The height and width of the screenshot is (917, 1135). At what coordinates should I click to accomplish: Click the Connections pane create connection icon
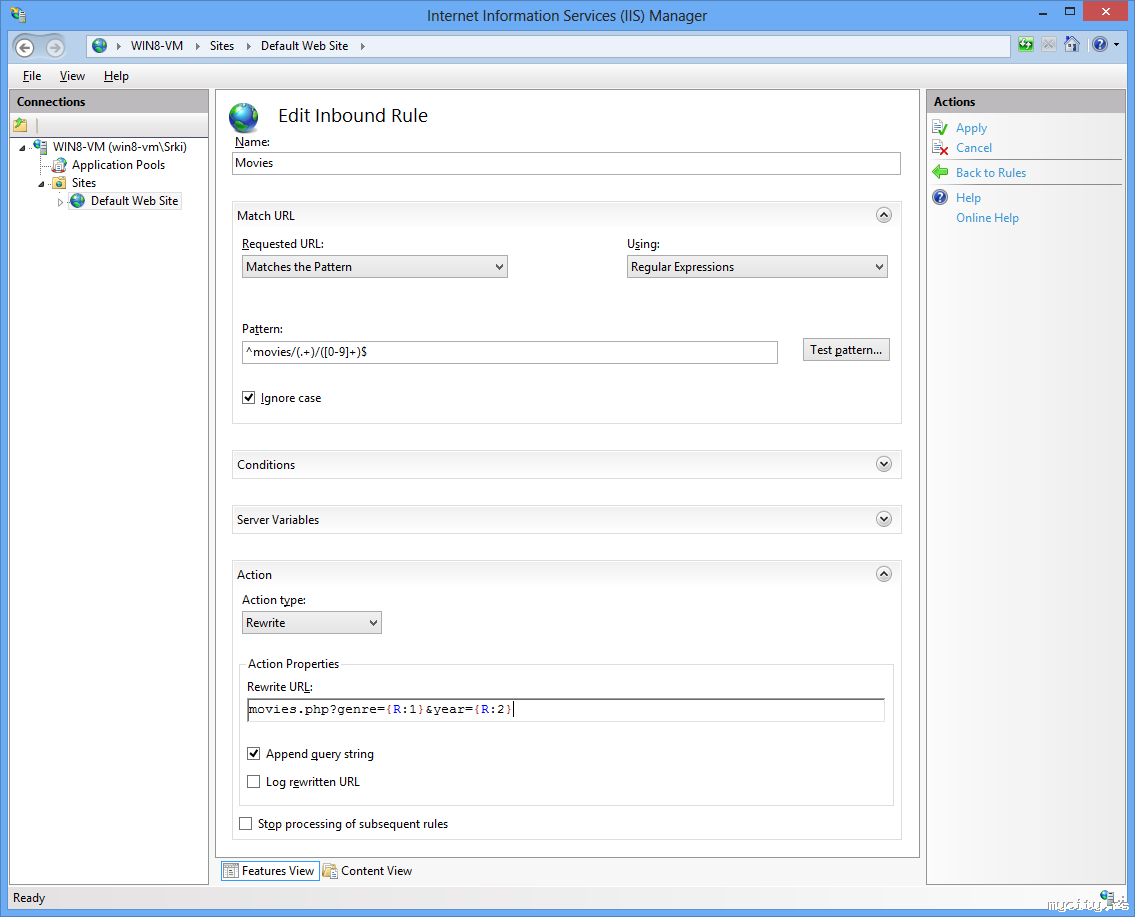[x=20, y=125]
